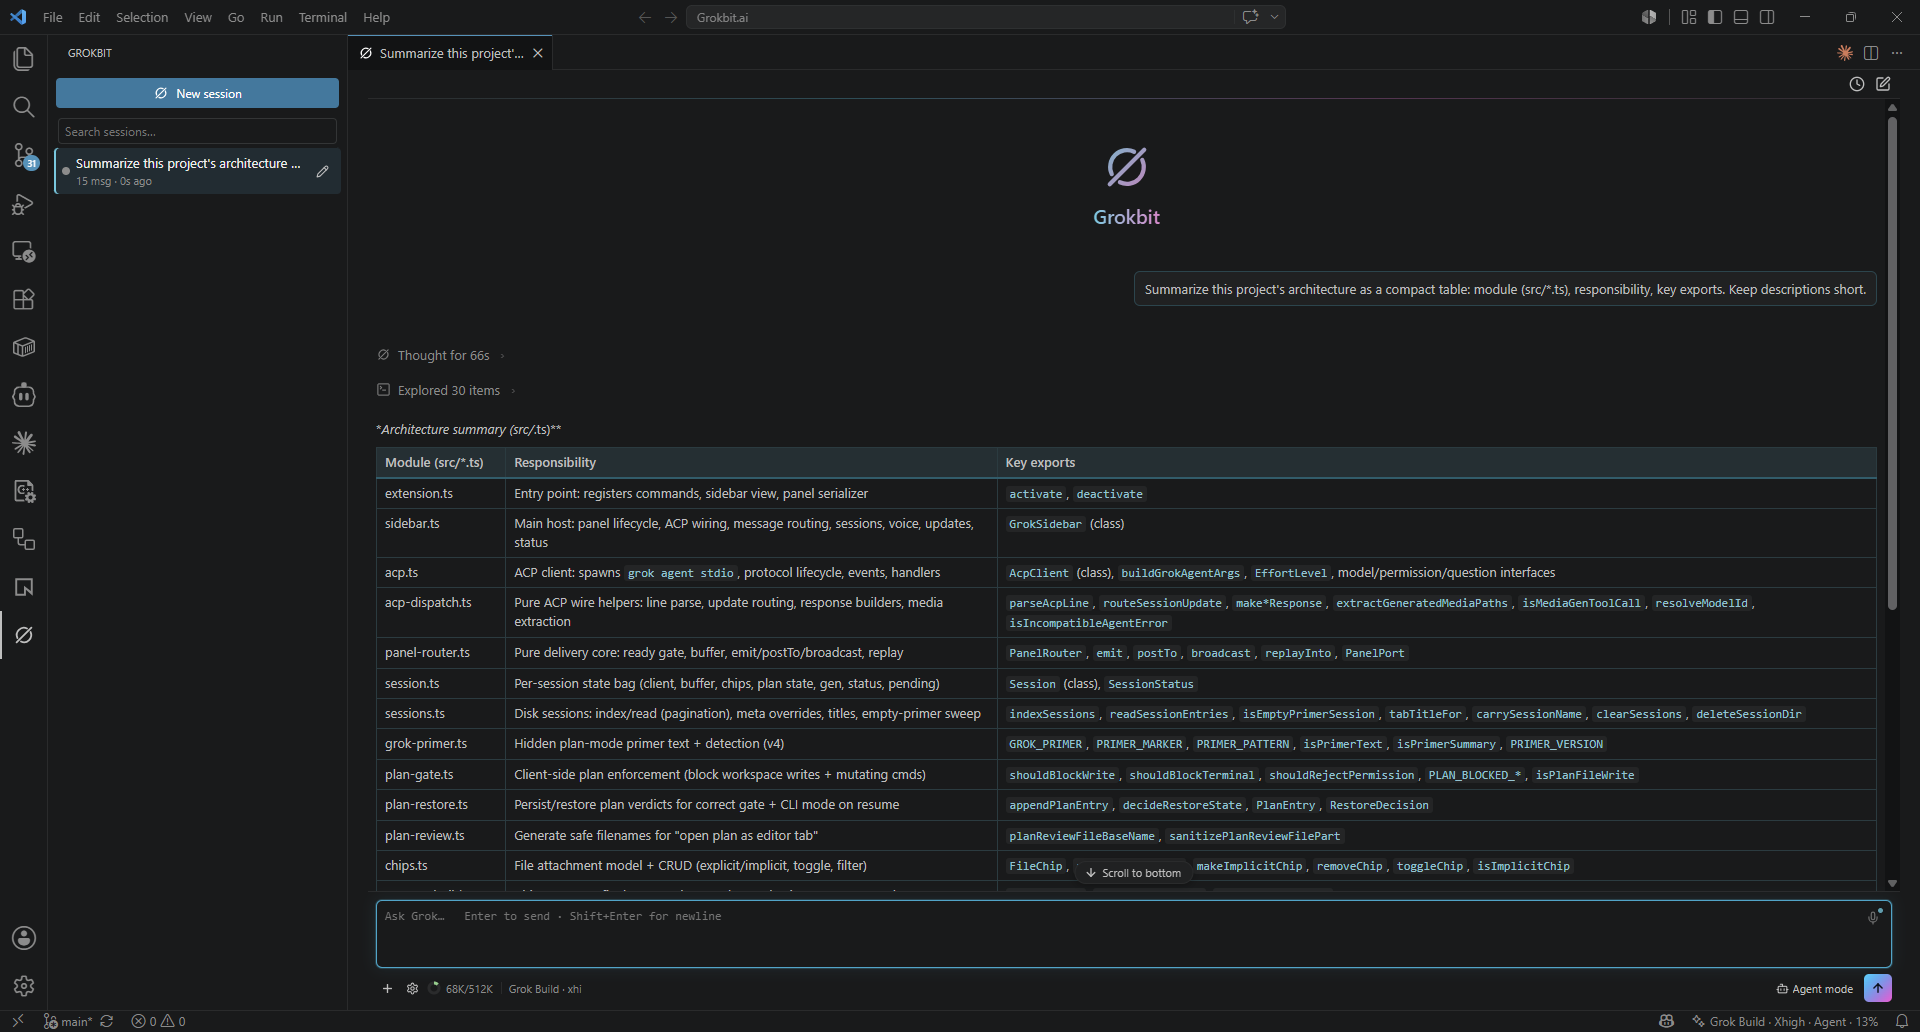Click the 'extension.ts' table cell
Screen dimensions: 1920x1032
(x=440, y=493)
